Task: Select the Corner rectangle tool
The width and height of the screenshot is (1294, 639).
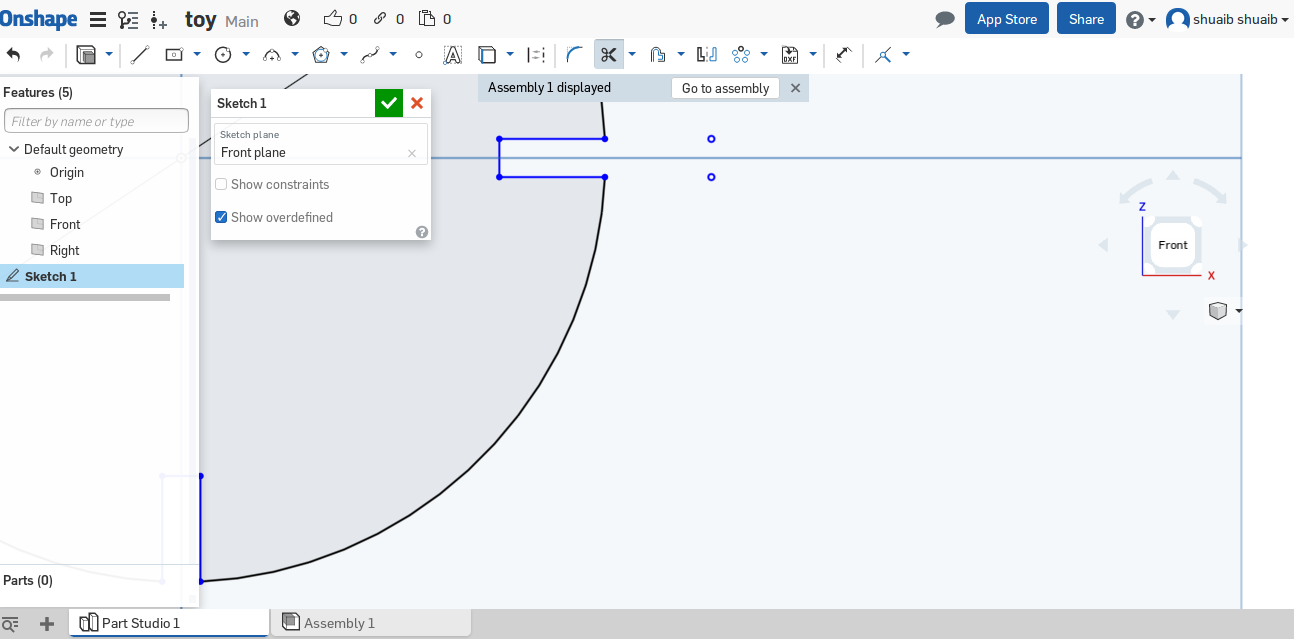Action: [x=174, y=54]
